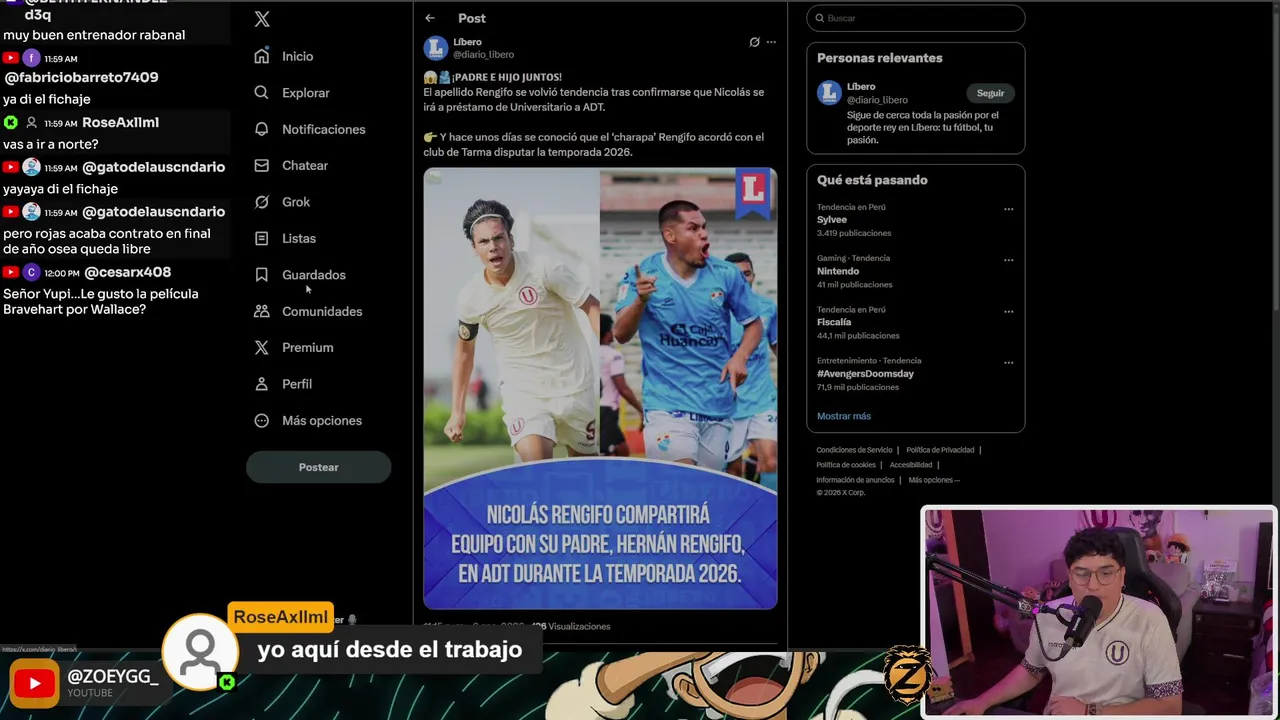Open more options for Sylvee trend
1280x720 pixels.
(1008, 209)
